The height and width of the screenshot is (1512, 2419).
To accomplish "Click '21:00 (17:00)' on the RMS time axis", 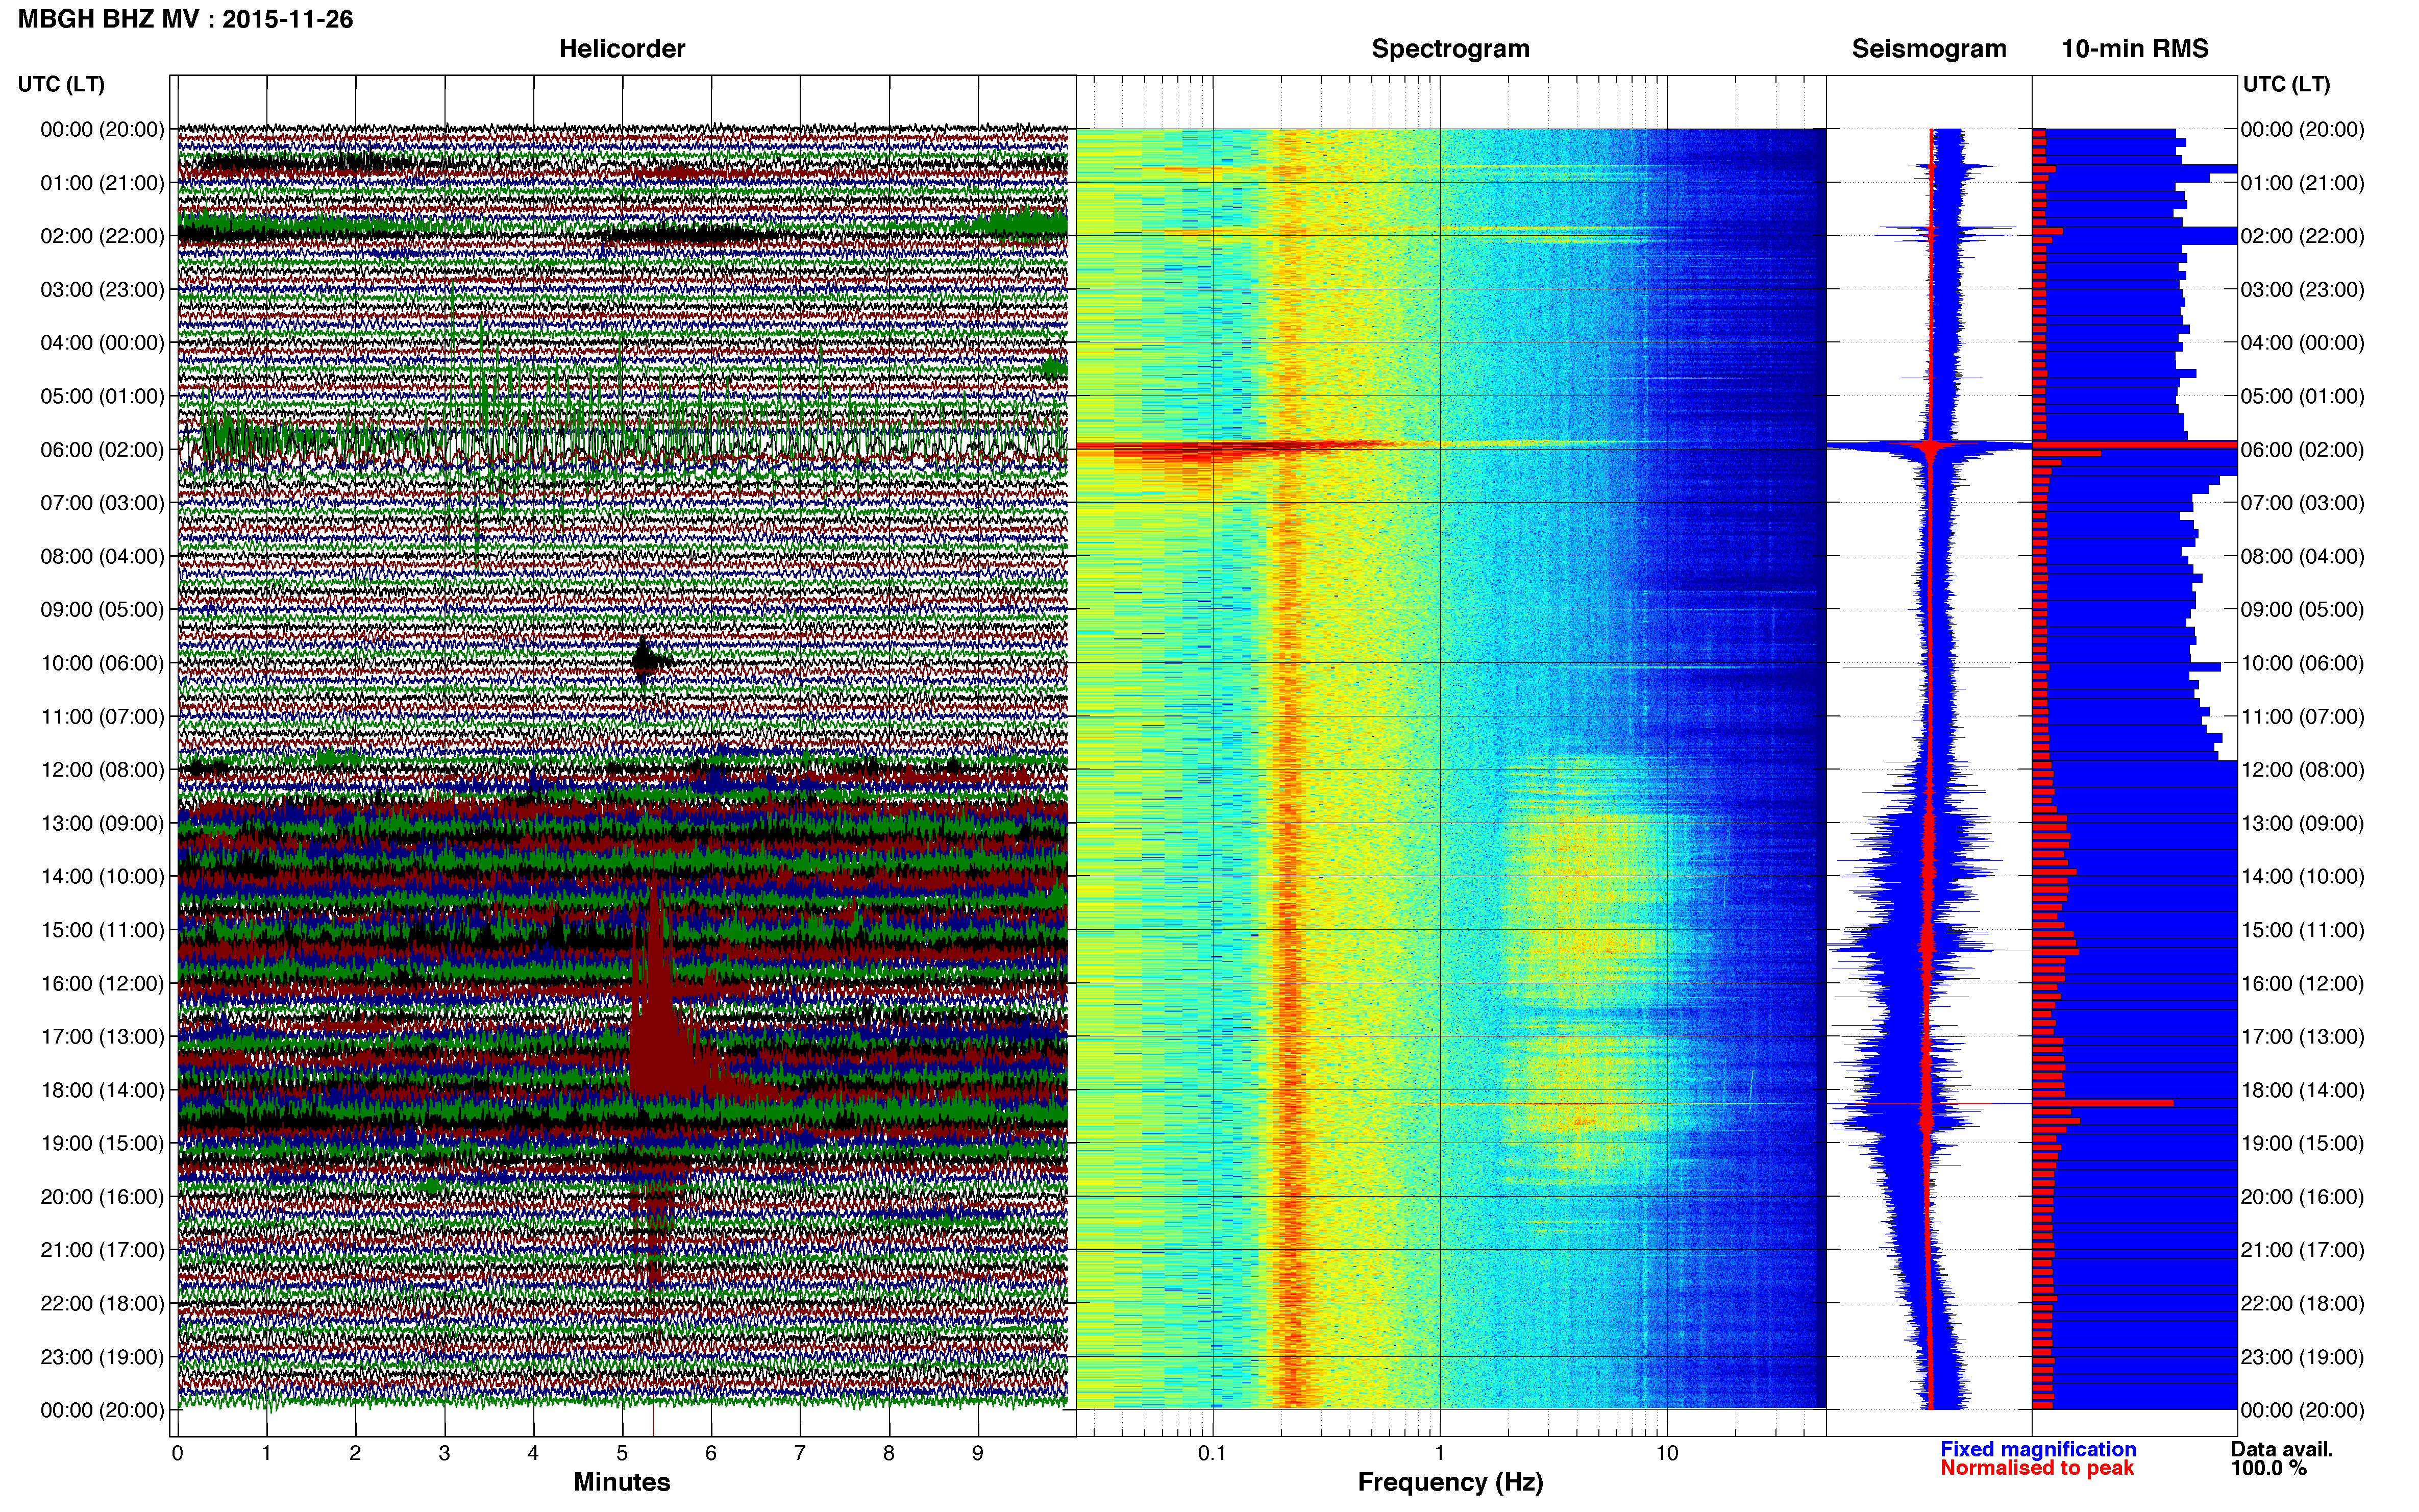I will pyautogui.click(x=2303, y=1250).
